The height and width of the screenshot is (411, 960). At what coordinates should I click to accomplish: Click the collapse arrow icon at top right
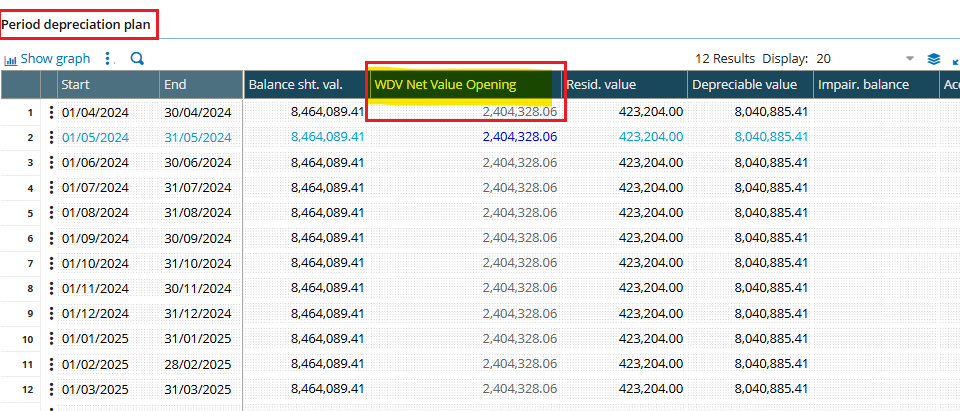tap(955, 59)
